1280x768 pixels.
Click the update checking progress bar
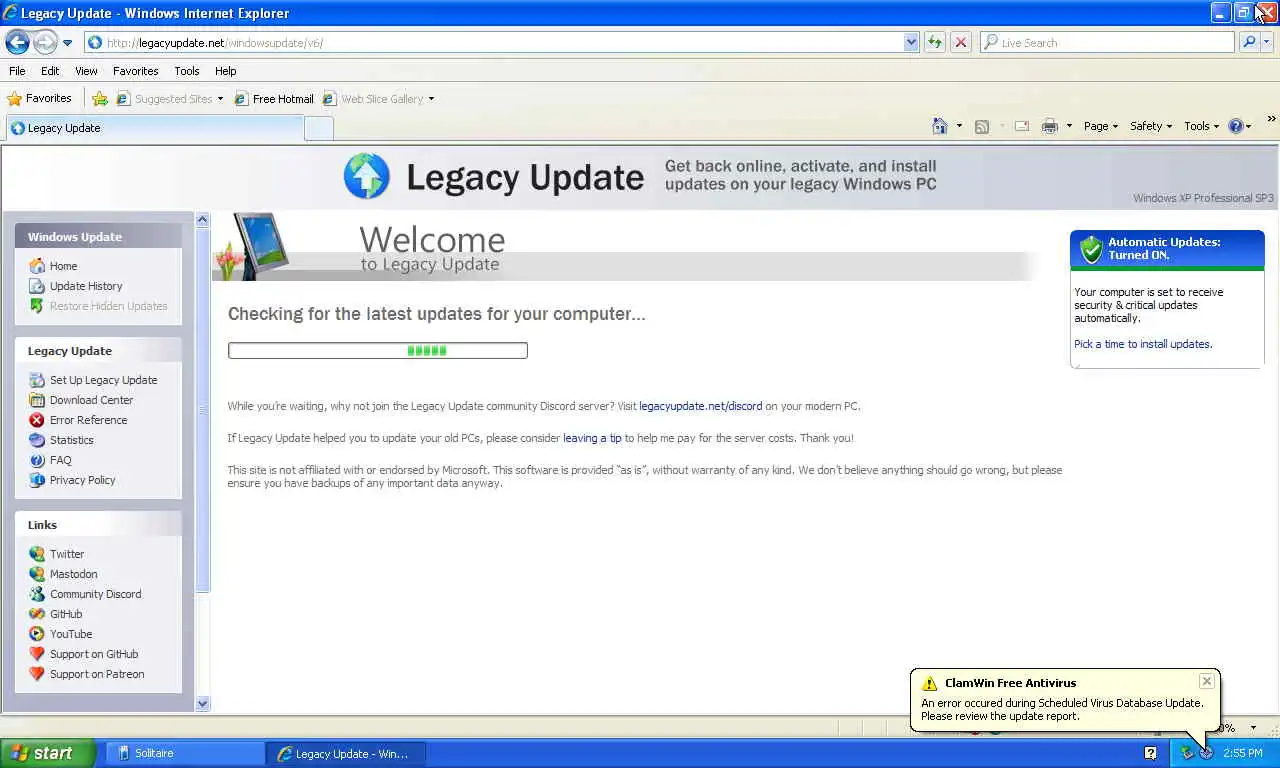pyautogui.click(x=377, y=350)
